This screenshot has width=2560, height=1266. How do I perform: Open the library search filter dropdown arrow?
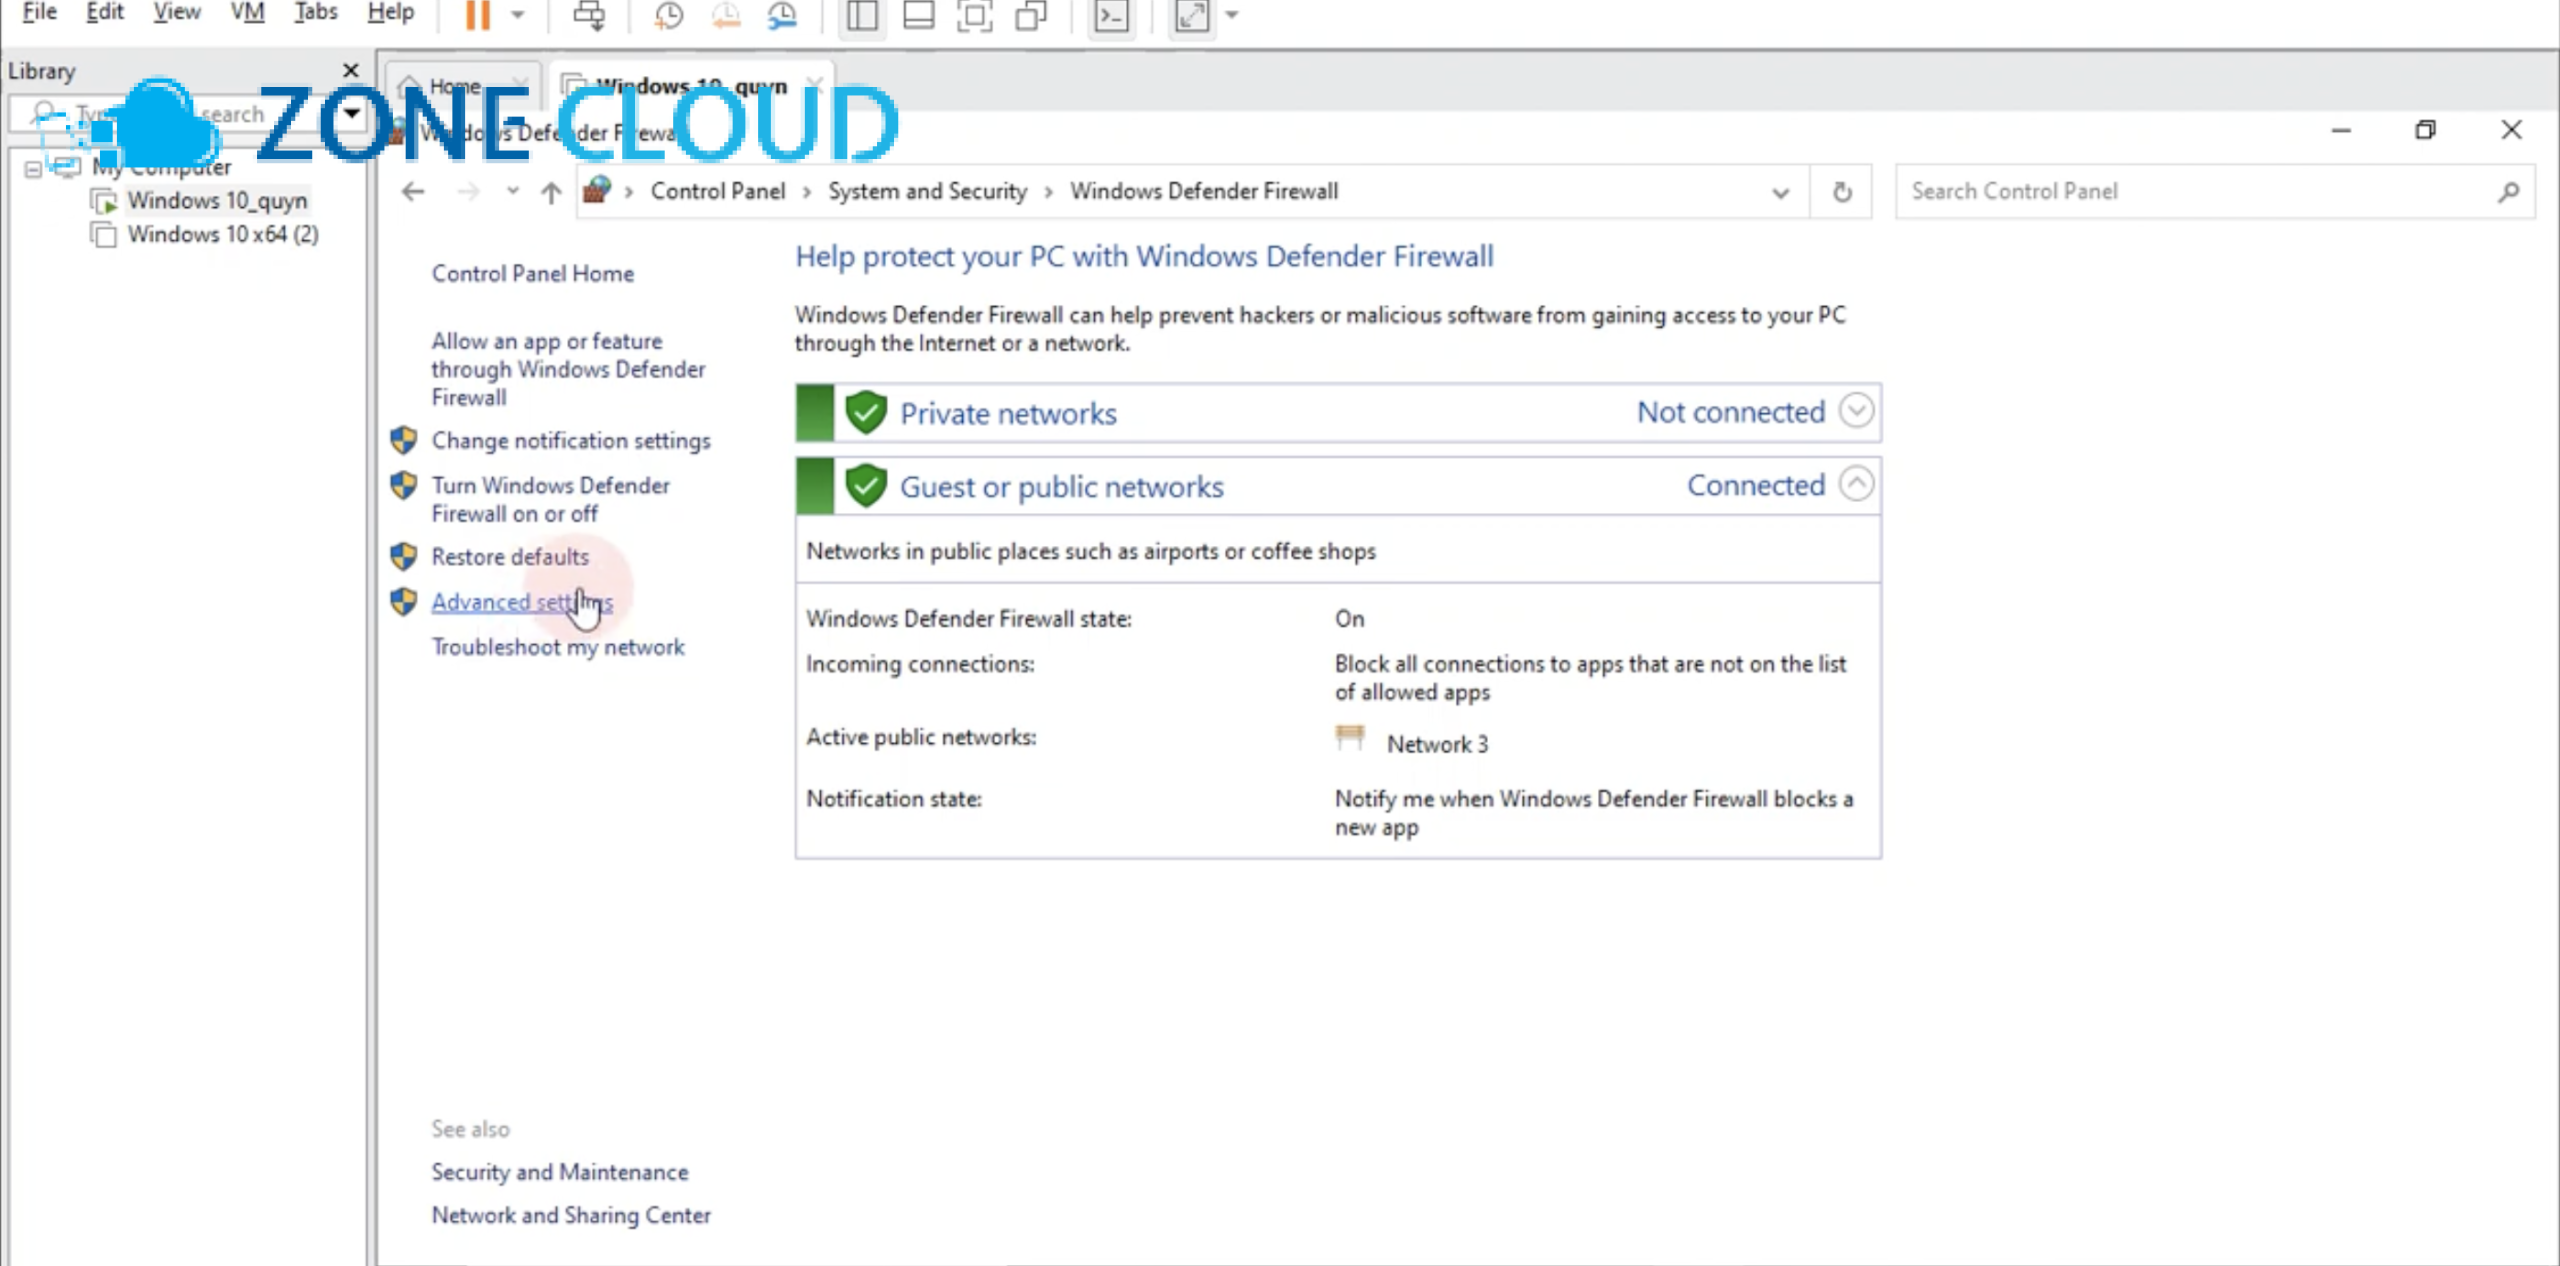[352, 113]
